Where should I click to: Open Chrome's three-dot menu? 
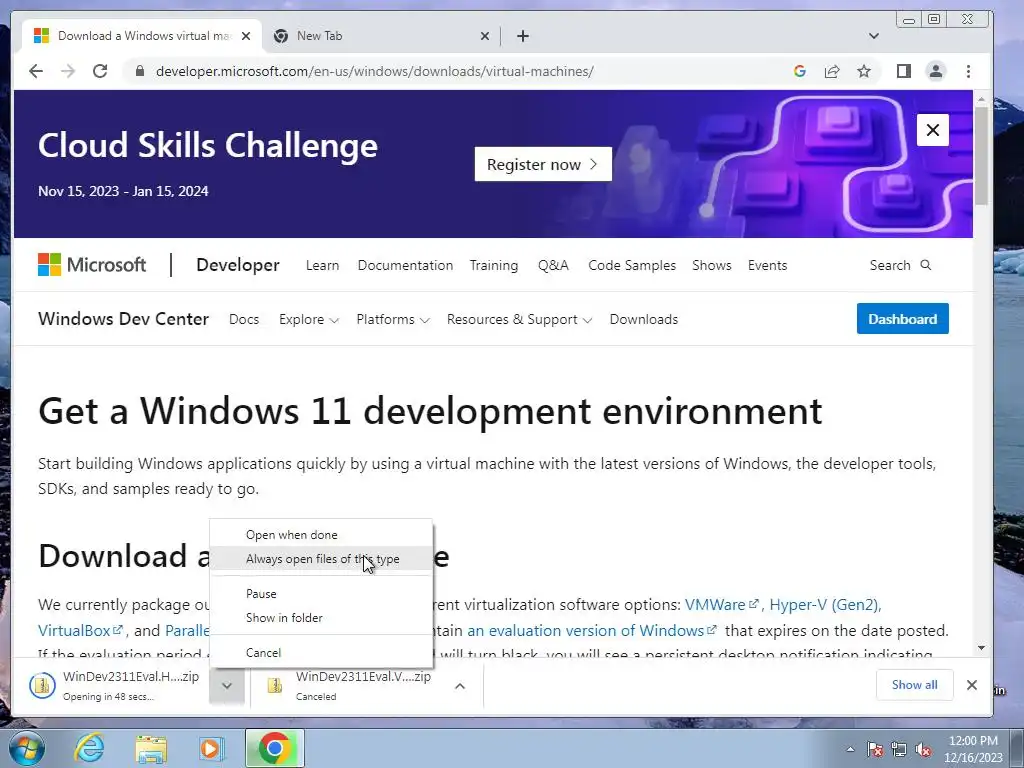[x=968, y=71]
